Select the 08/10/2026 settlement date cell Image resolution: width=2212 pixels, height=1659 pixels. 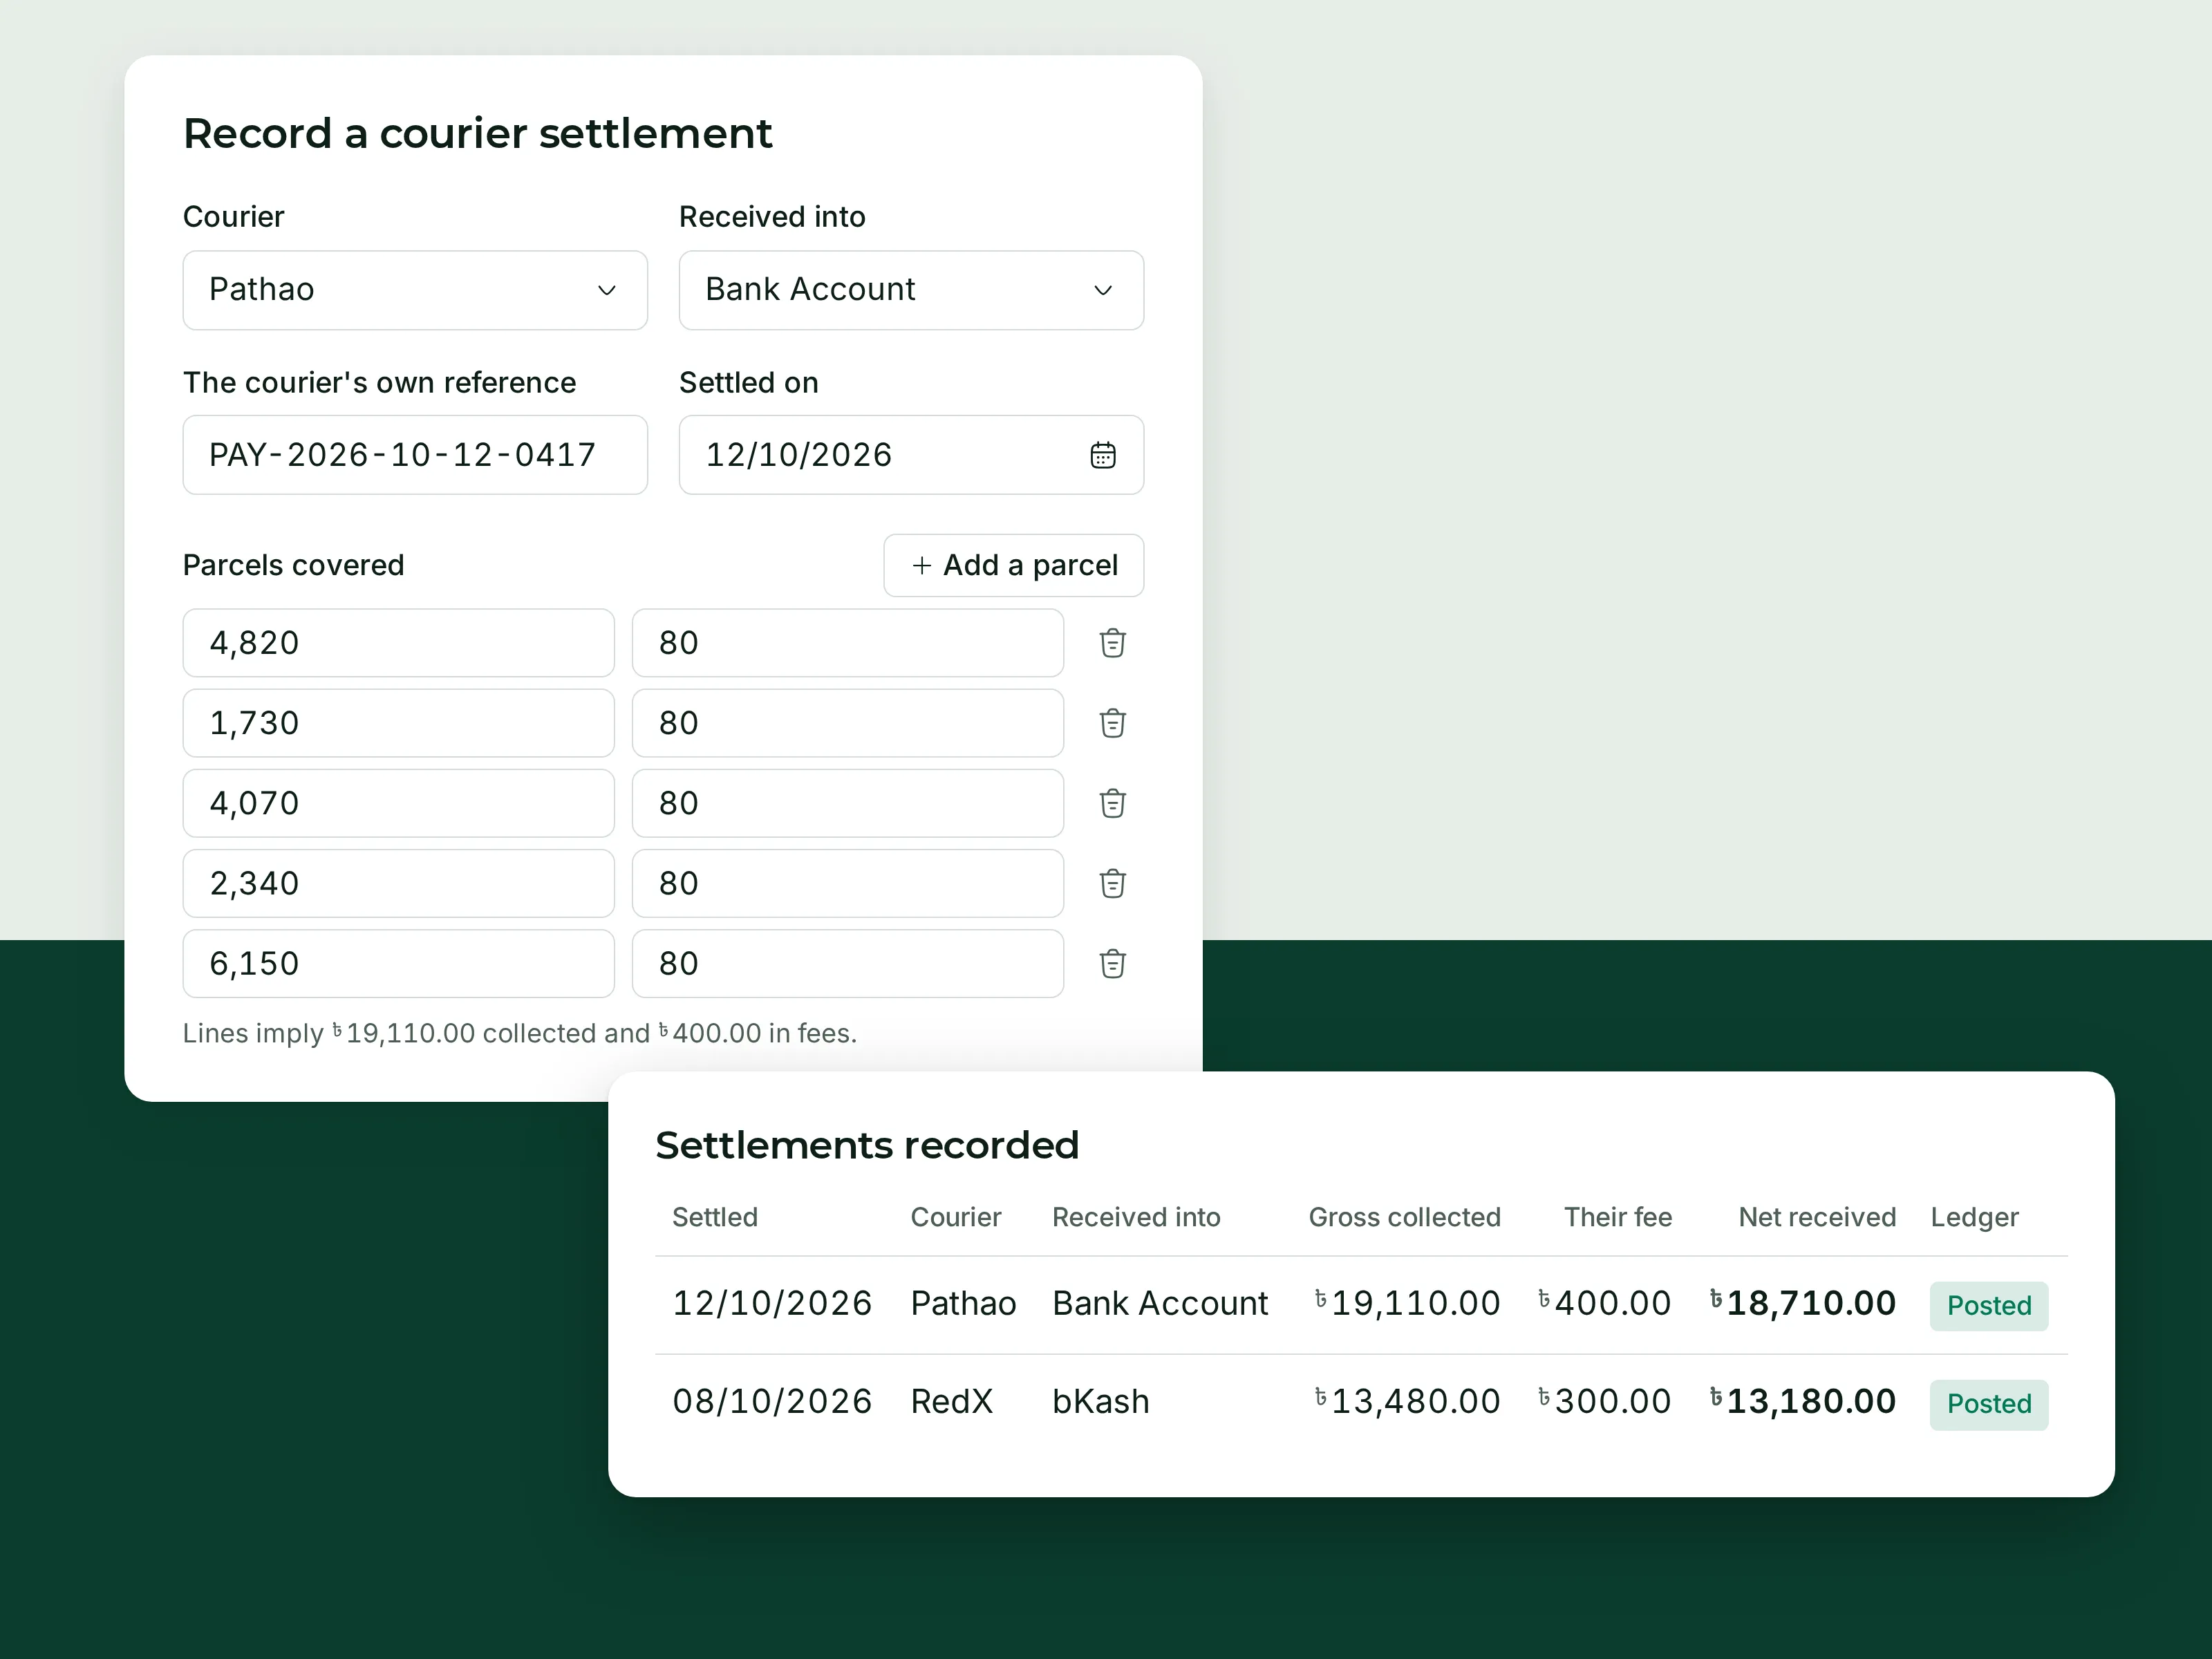(x=772, y=1401)
